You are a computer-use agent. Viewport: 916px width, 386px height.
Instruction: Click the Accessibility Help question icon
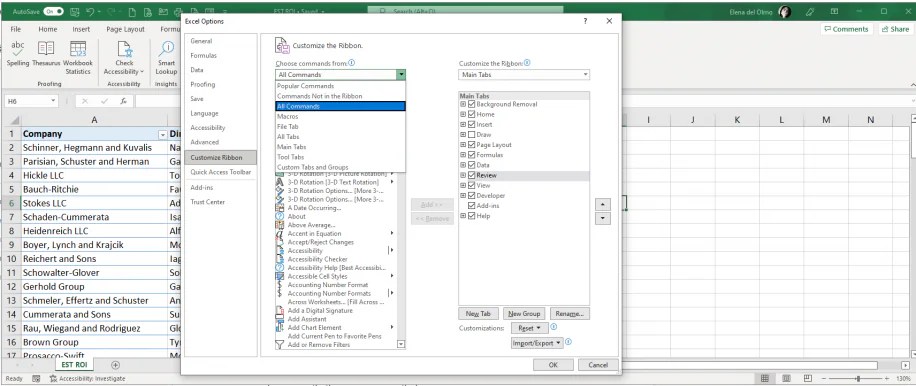click(x=279, y=267)
